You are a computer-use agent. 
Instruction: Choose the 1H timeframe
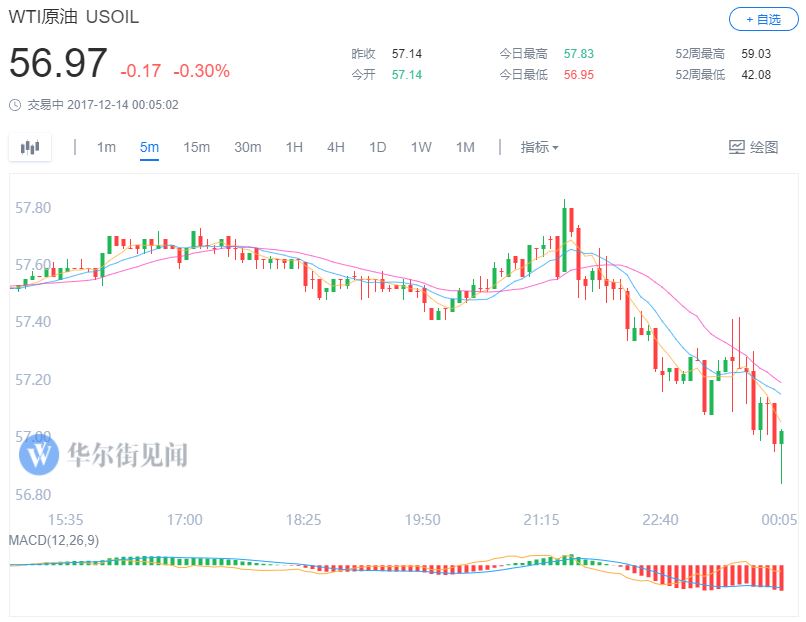pos(294,148)
